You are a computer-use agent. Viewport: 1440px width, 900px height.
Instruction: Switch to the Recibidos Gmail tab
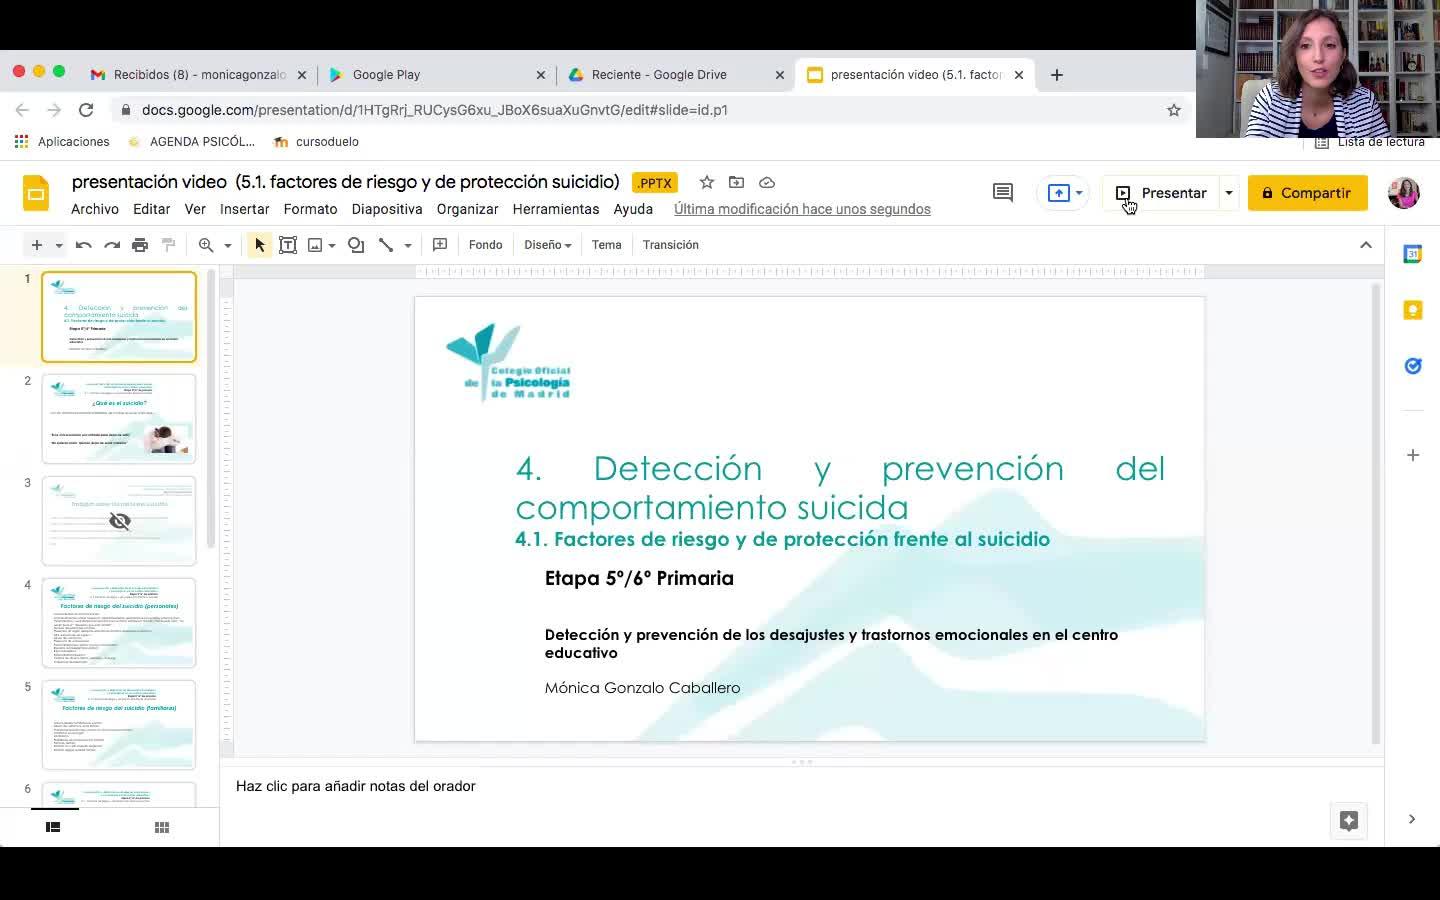coord(198,74)
